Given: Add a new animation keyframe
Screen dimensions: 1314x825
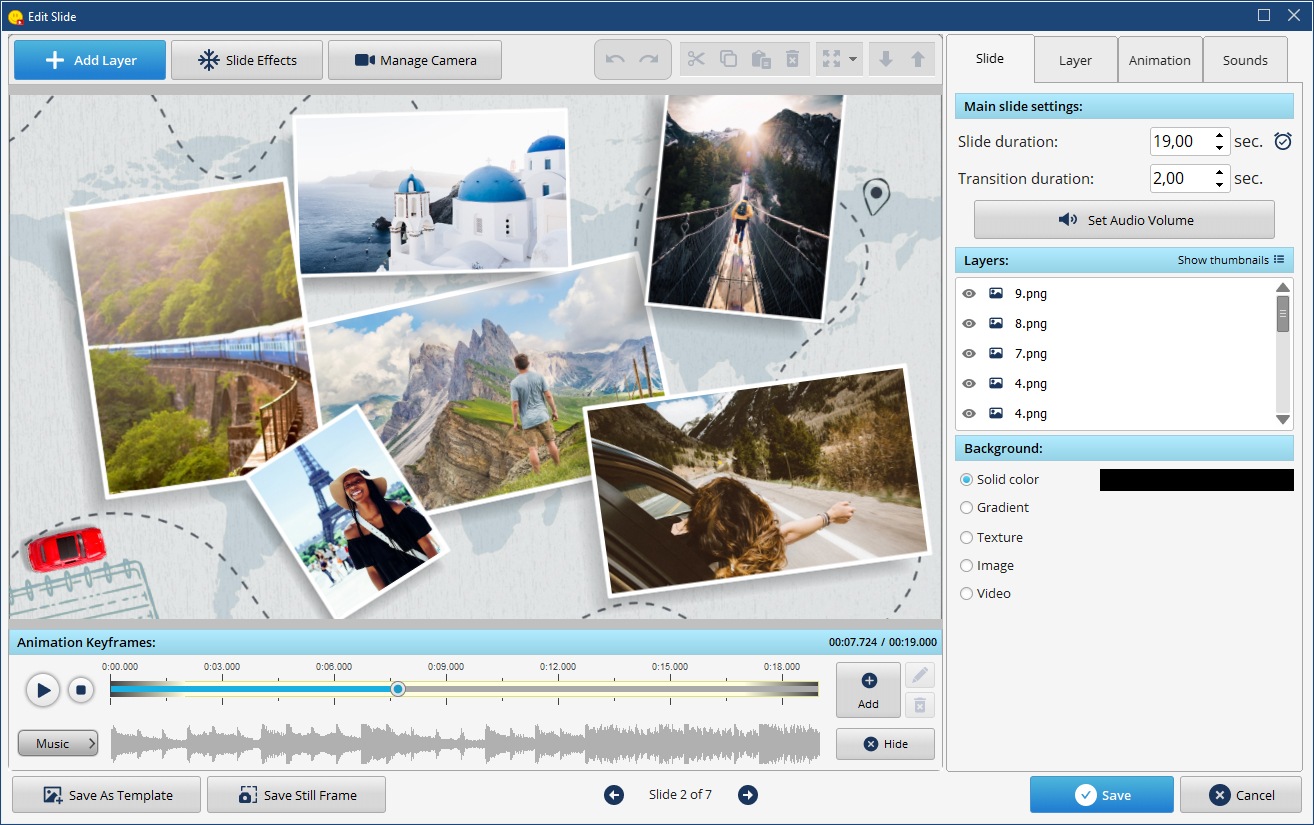Looking at the screenshot, I should pos(868,690).
